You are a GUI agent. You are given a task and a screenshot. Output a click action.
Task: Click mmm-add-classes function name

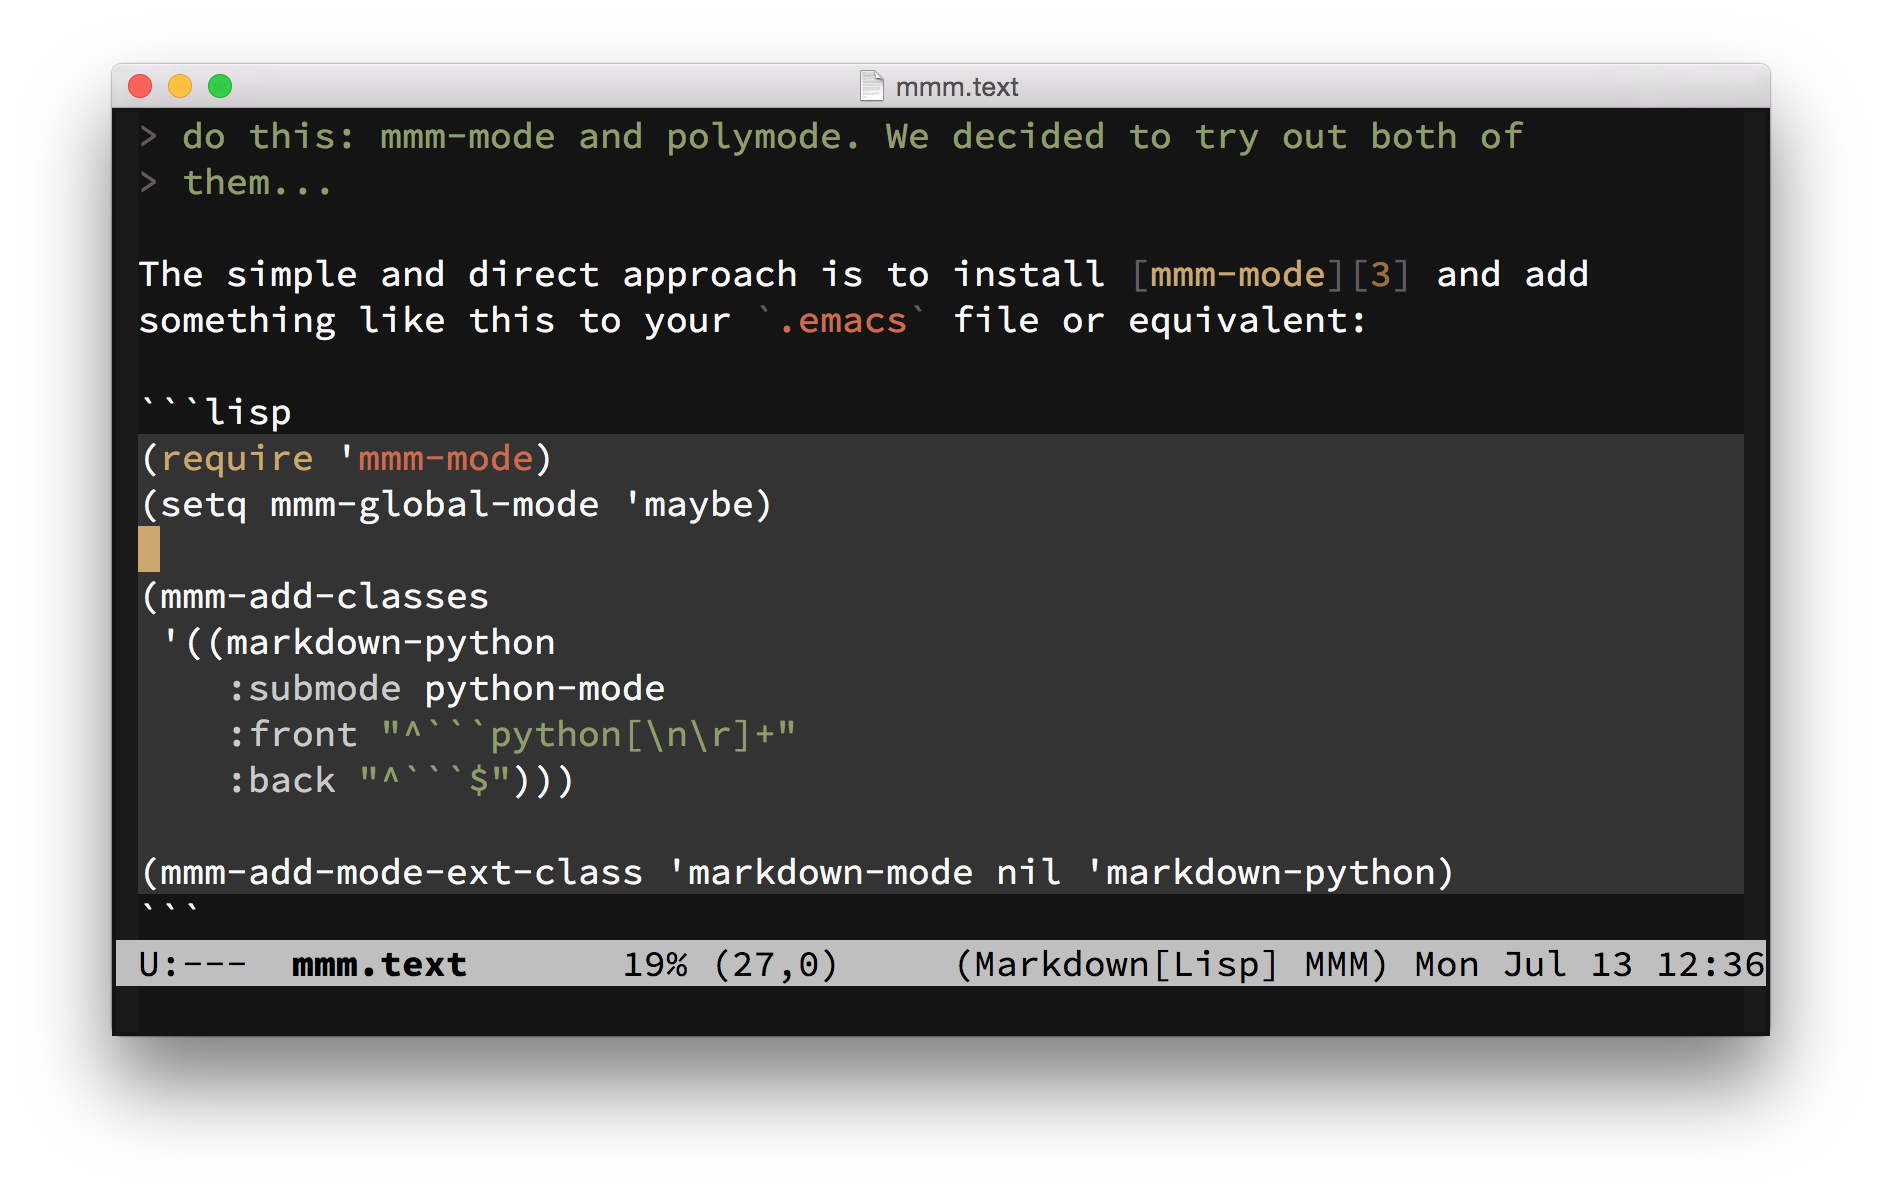pyautogui.click(x=324, y=596)
